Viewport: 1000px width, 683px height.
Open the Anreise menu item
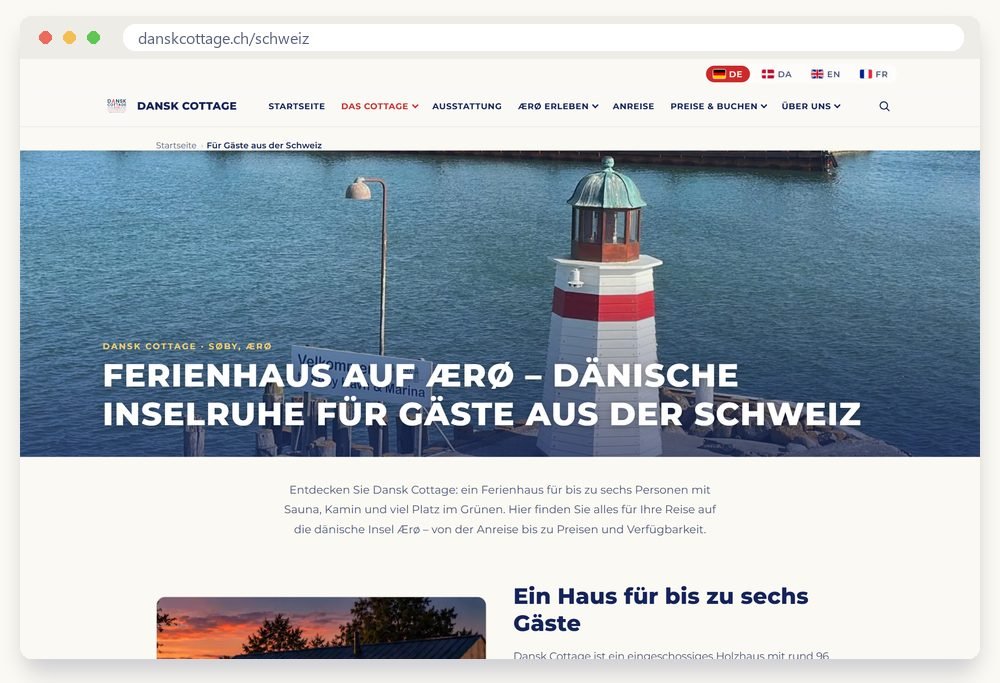pyautogui.click(x=633, y=106)
